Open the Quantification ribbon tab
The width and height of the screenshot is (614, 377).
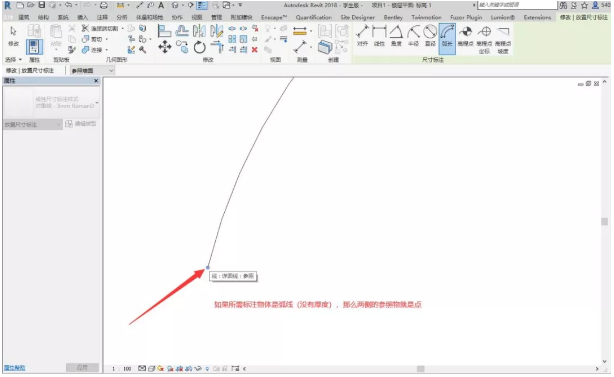(314, 17)
